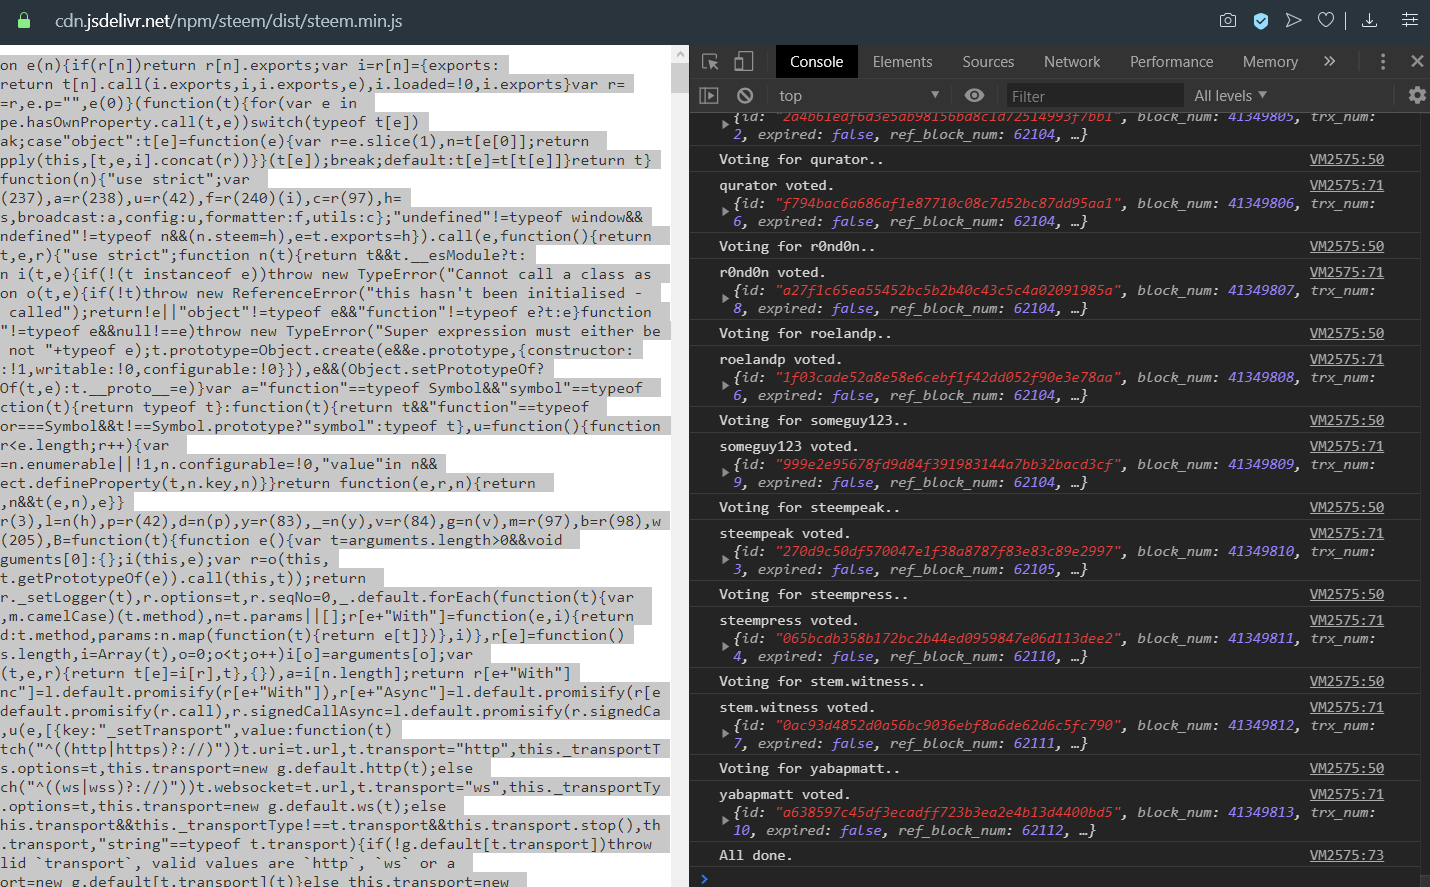Open VM2575:50 link beside 'Voting for r0nd0n..'
This screenshot has height=887, width=1430.
(1347, 247)
